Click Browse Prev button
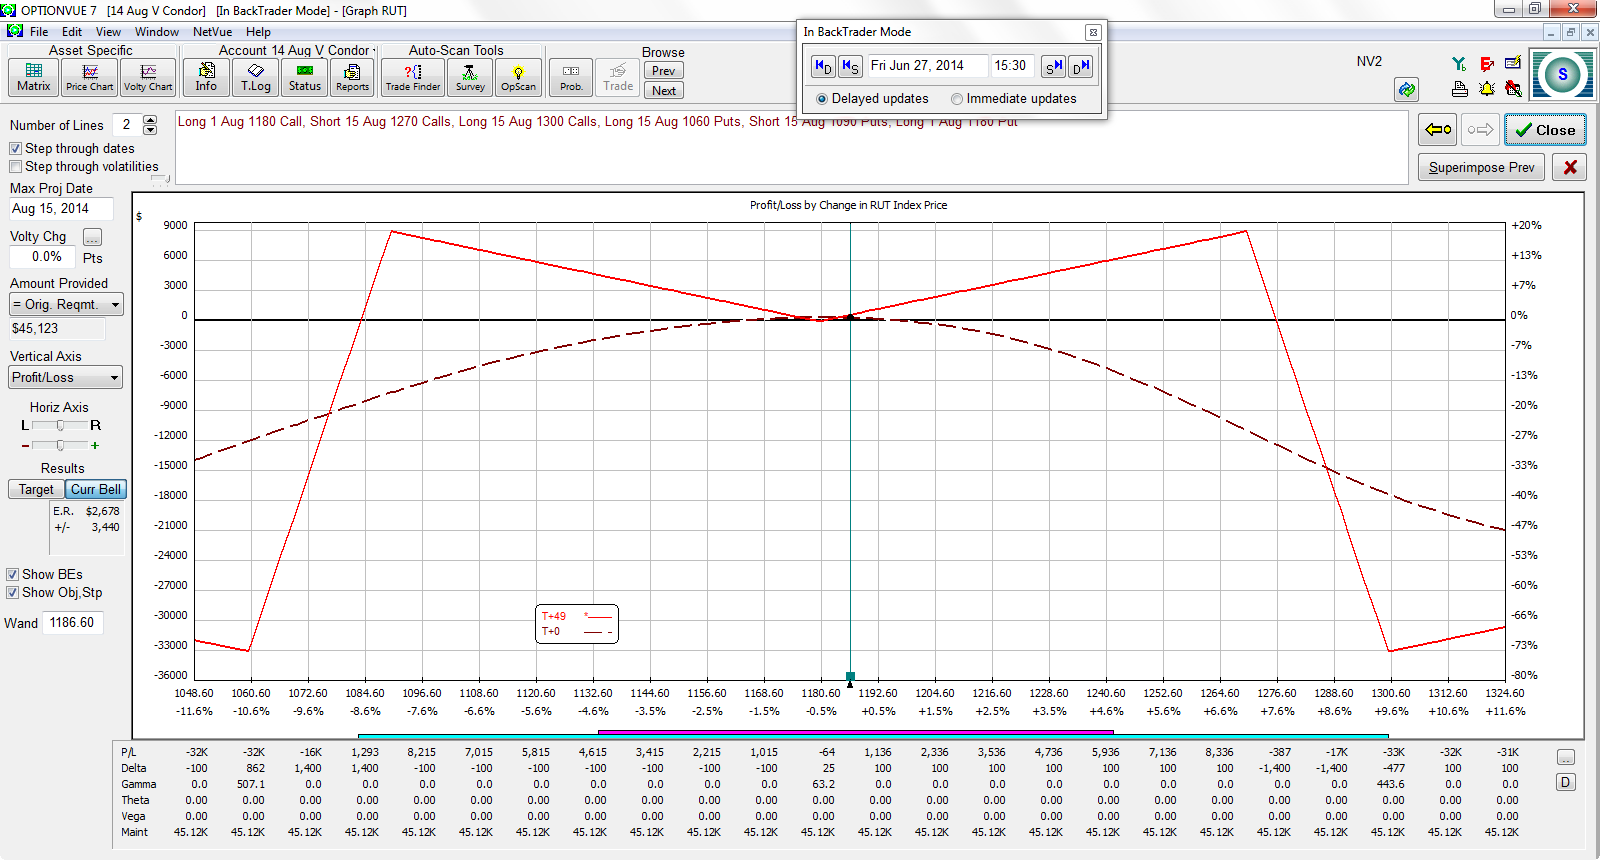Viewport: 1600px width, 860px height. [663, 71]
